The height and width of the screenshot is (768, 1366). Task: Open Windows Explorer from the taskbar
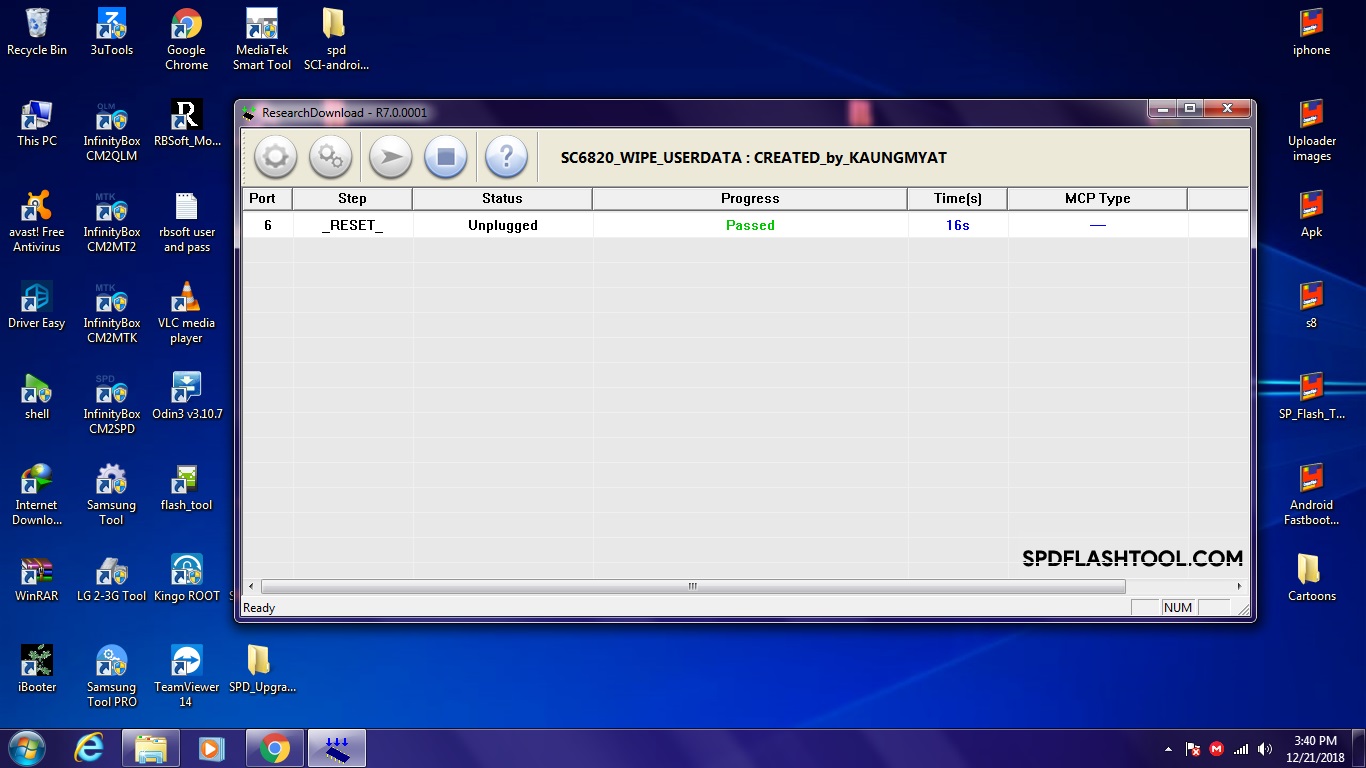click(x=151, y=748)
